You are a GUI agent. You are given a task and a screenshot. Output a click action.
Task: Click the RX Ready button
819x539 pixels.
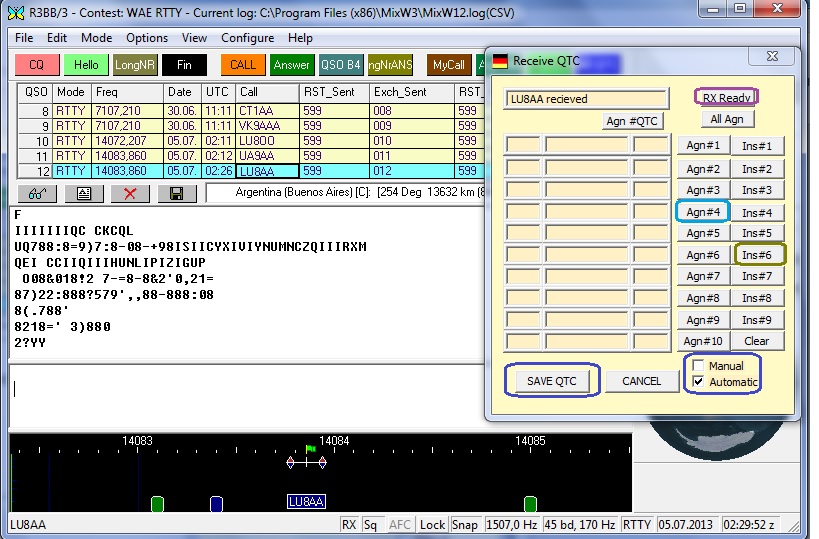[x=726, y=98]
